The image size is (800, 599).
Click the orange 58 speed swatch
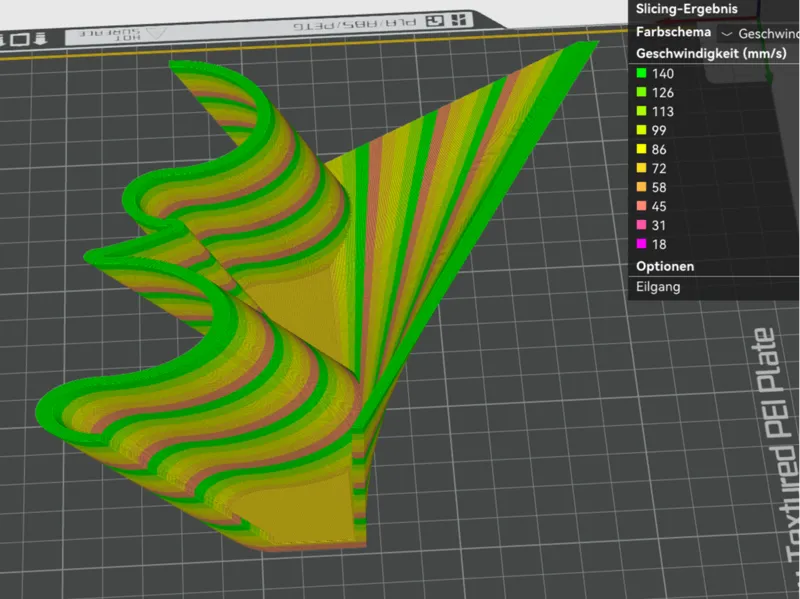coord(641,187)
